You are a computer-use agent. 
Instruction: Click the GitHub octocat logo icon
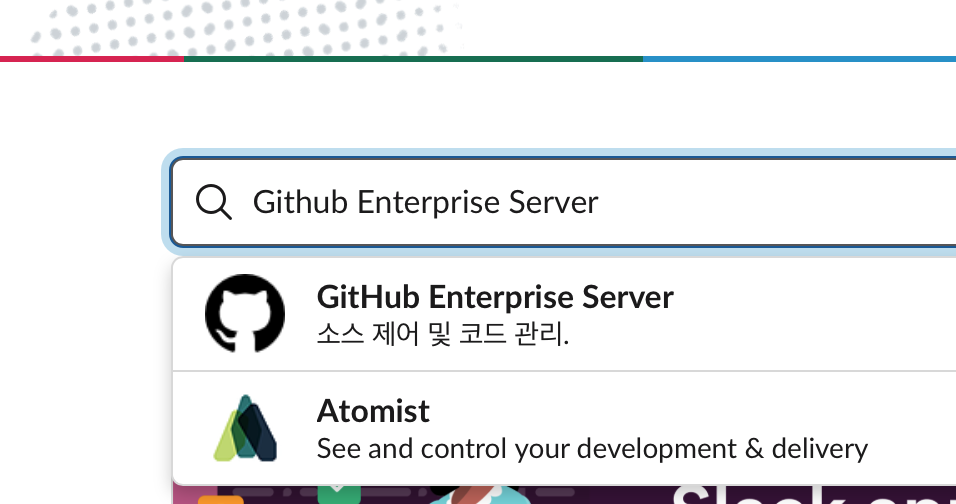pos(244,313)
